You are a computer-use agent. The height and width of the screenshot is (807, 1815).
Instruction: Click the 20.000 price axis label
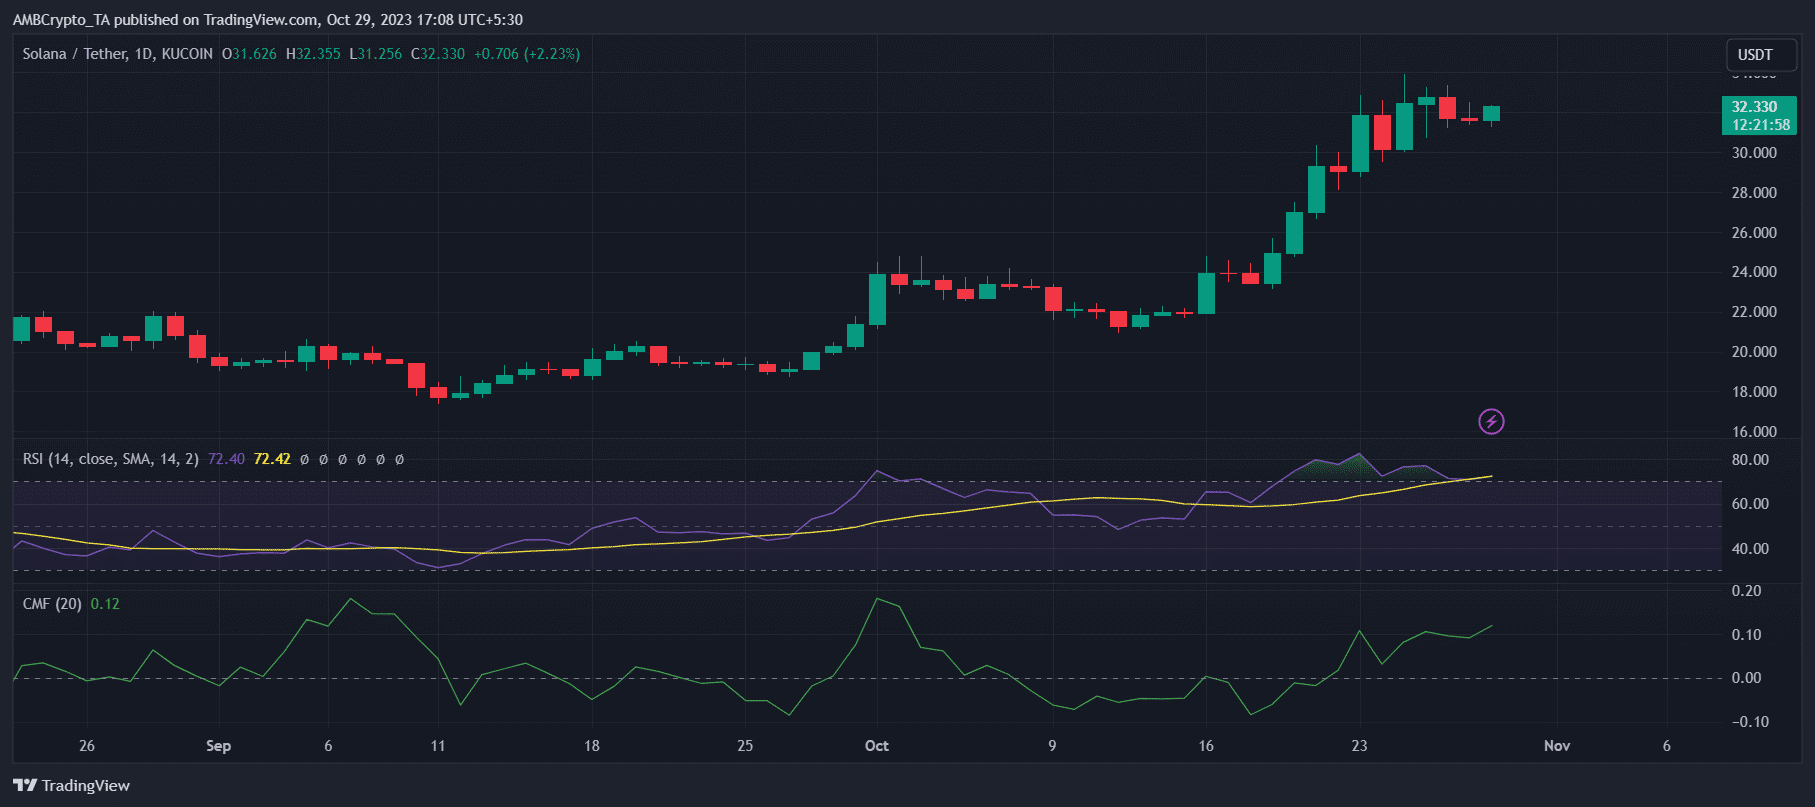tap(1754, 352)
